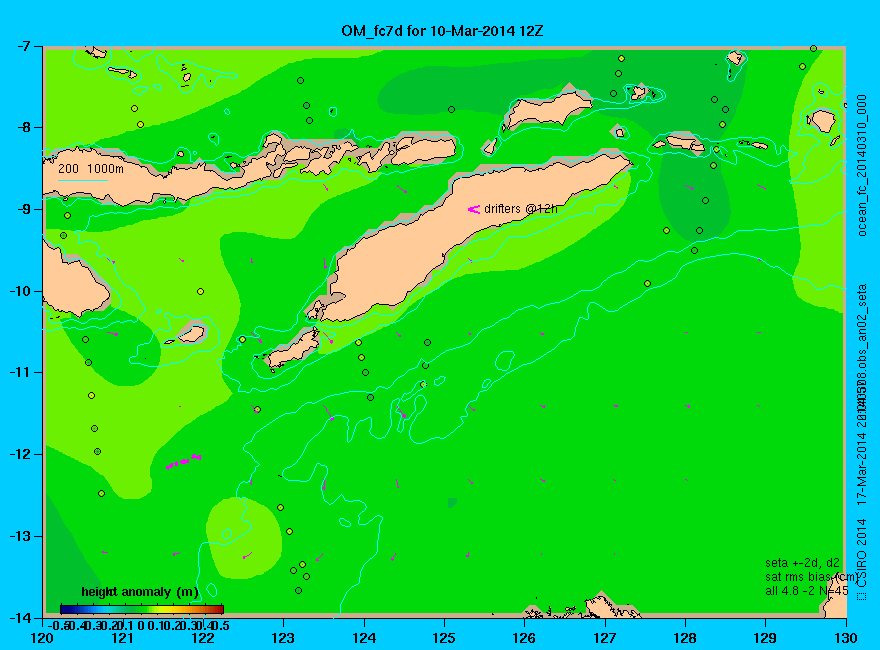
Task: Click the drifters @12h legend label
Action: point(521,209)
